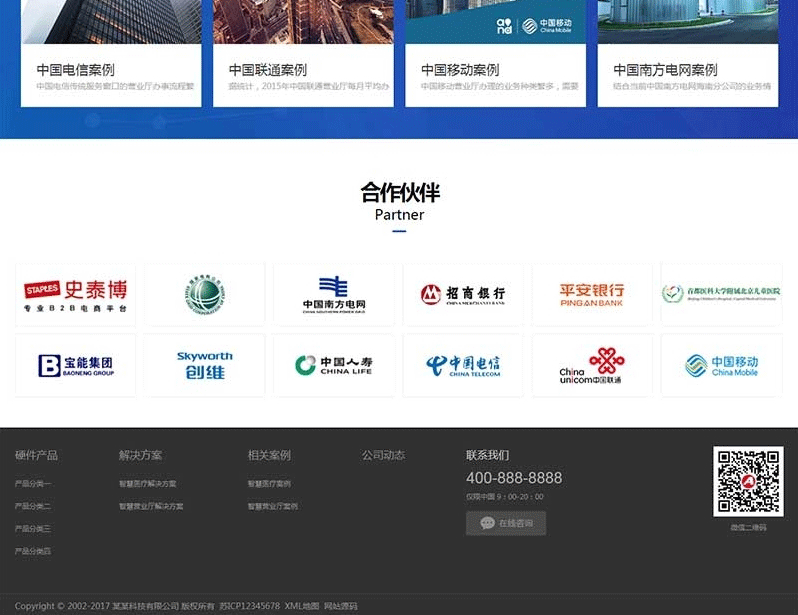Click the 宝能集团 Baoneng Group logo
The image size is (798, 615).
coord(75,365)
